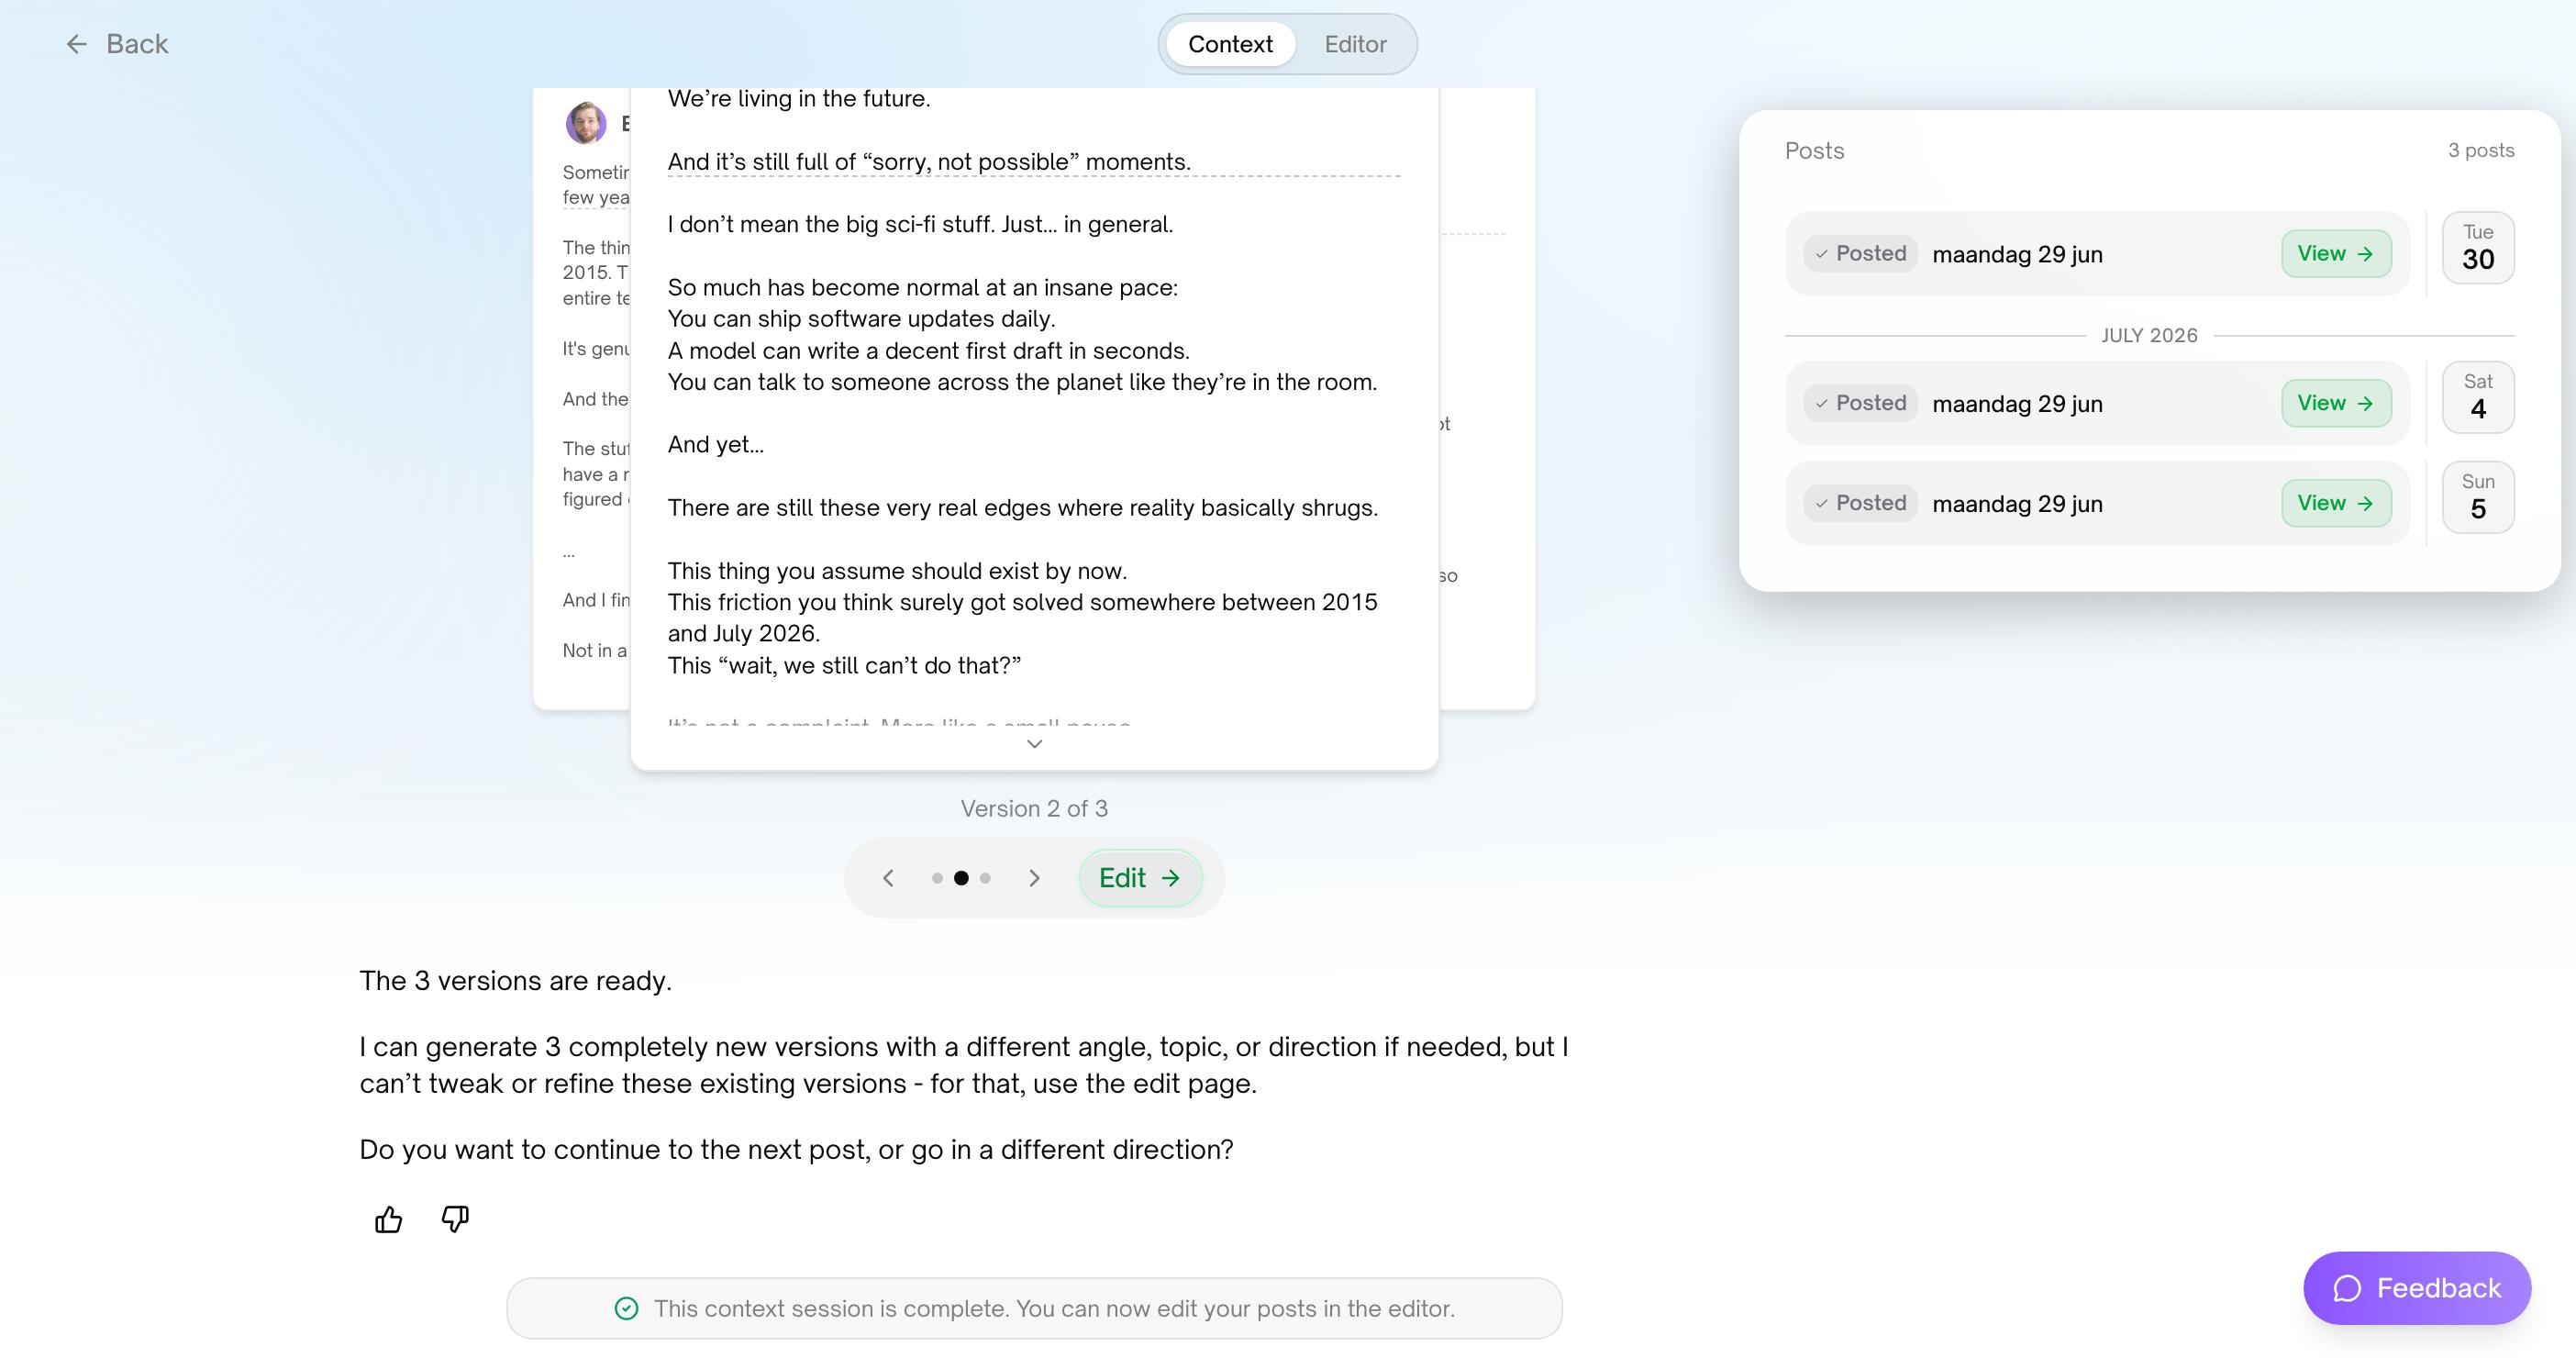Show the next version with right chevron
Viewport: 2576px width, 1369px height.
(1034, 878)
